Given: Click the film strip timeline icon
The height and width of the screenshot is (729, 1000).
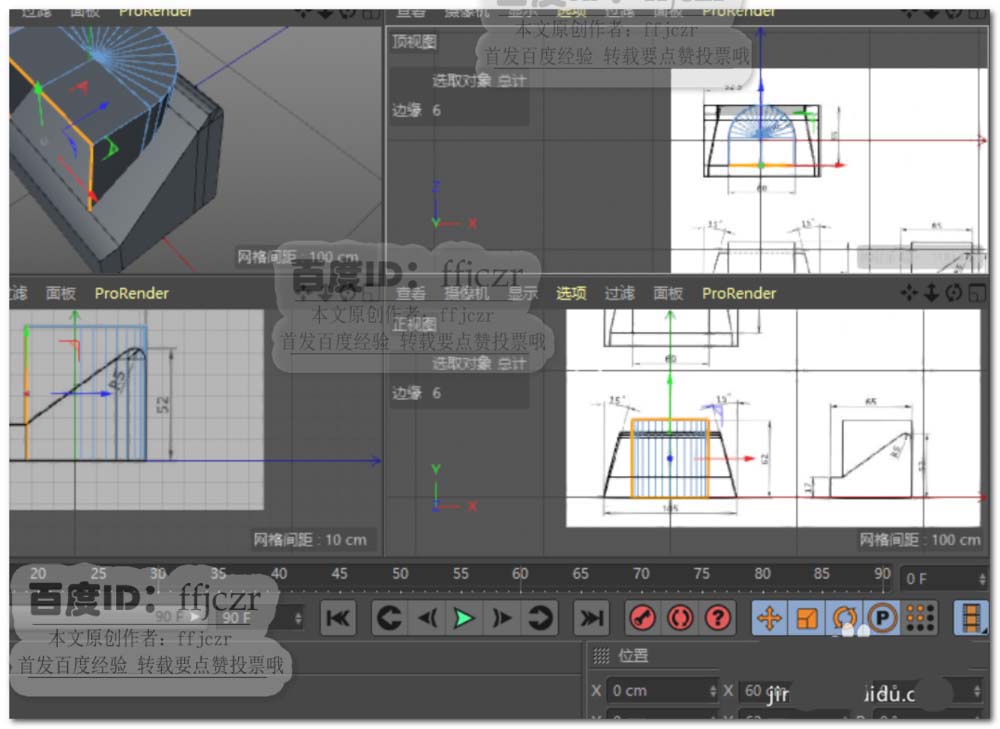Looking at the screenshot, I should pos(970,619).
